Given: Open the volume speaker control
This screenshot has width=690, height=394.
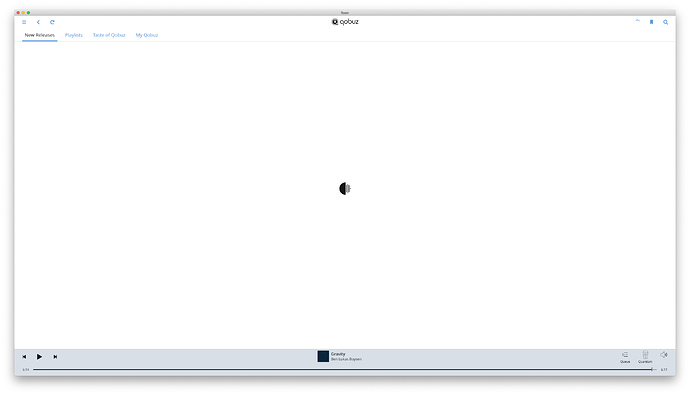Looking at the screenshot, I should tap(664, 355).
